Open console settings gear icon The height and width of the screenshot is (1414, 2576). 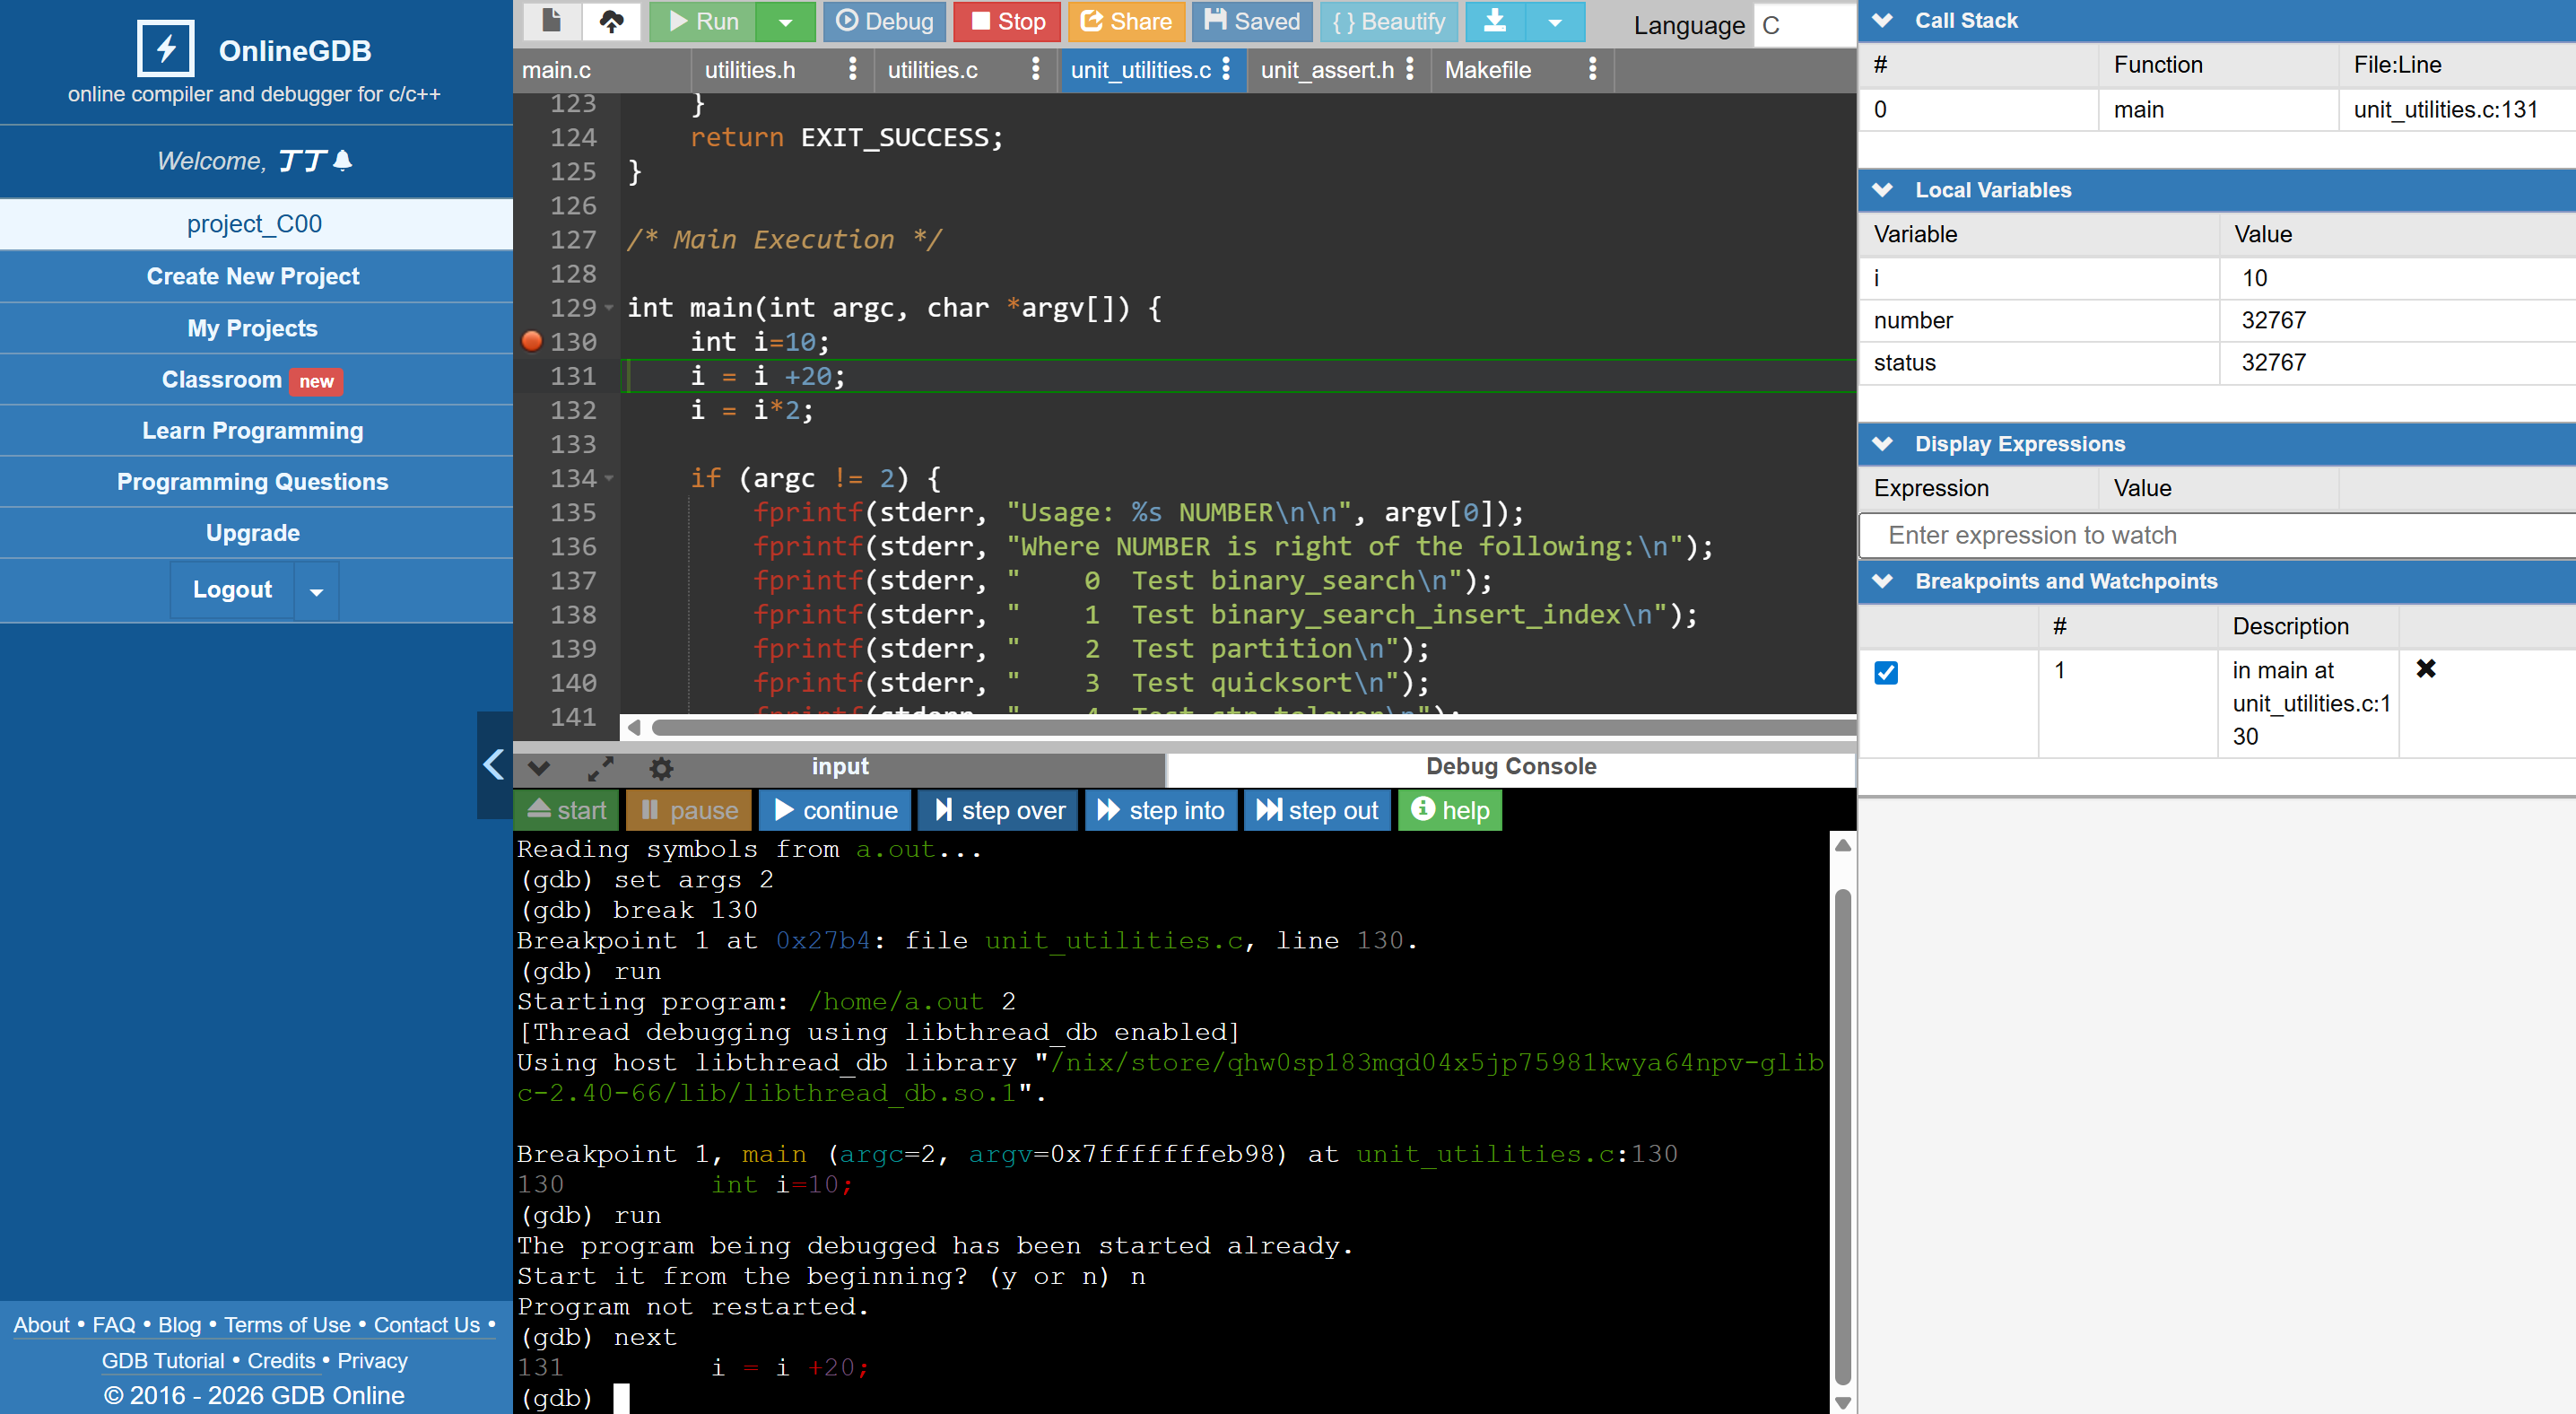pos(661,768)
